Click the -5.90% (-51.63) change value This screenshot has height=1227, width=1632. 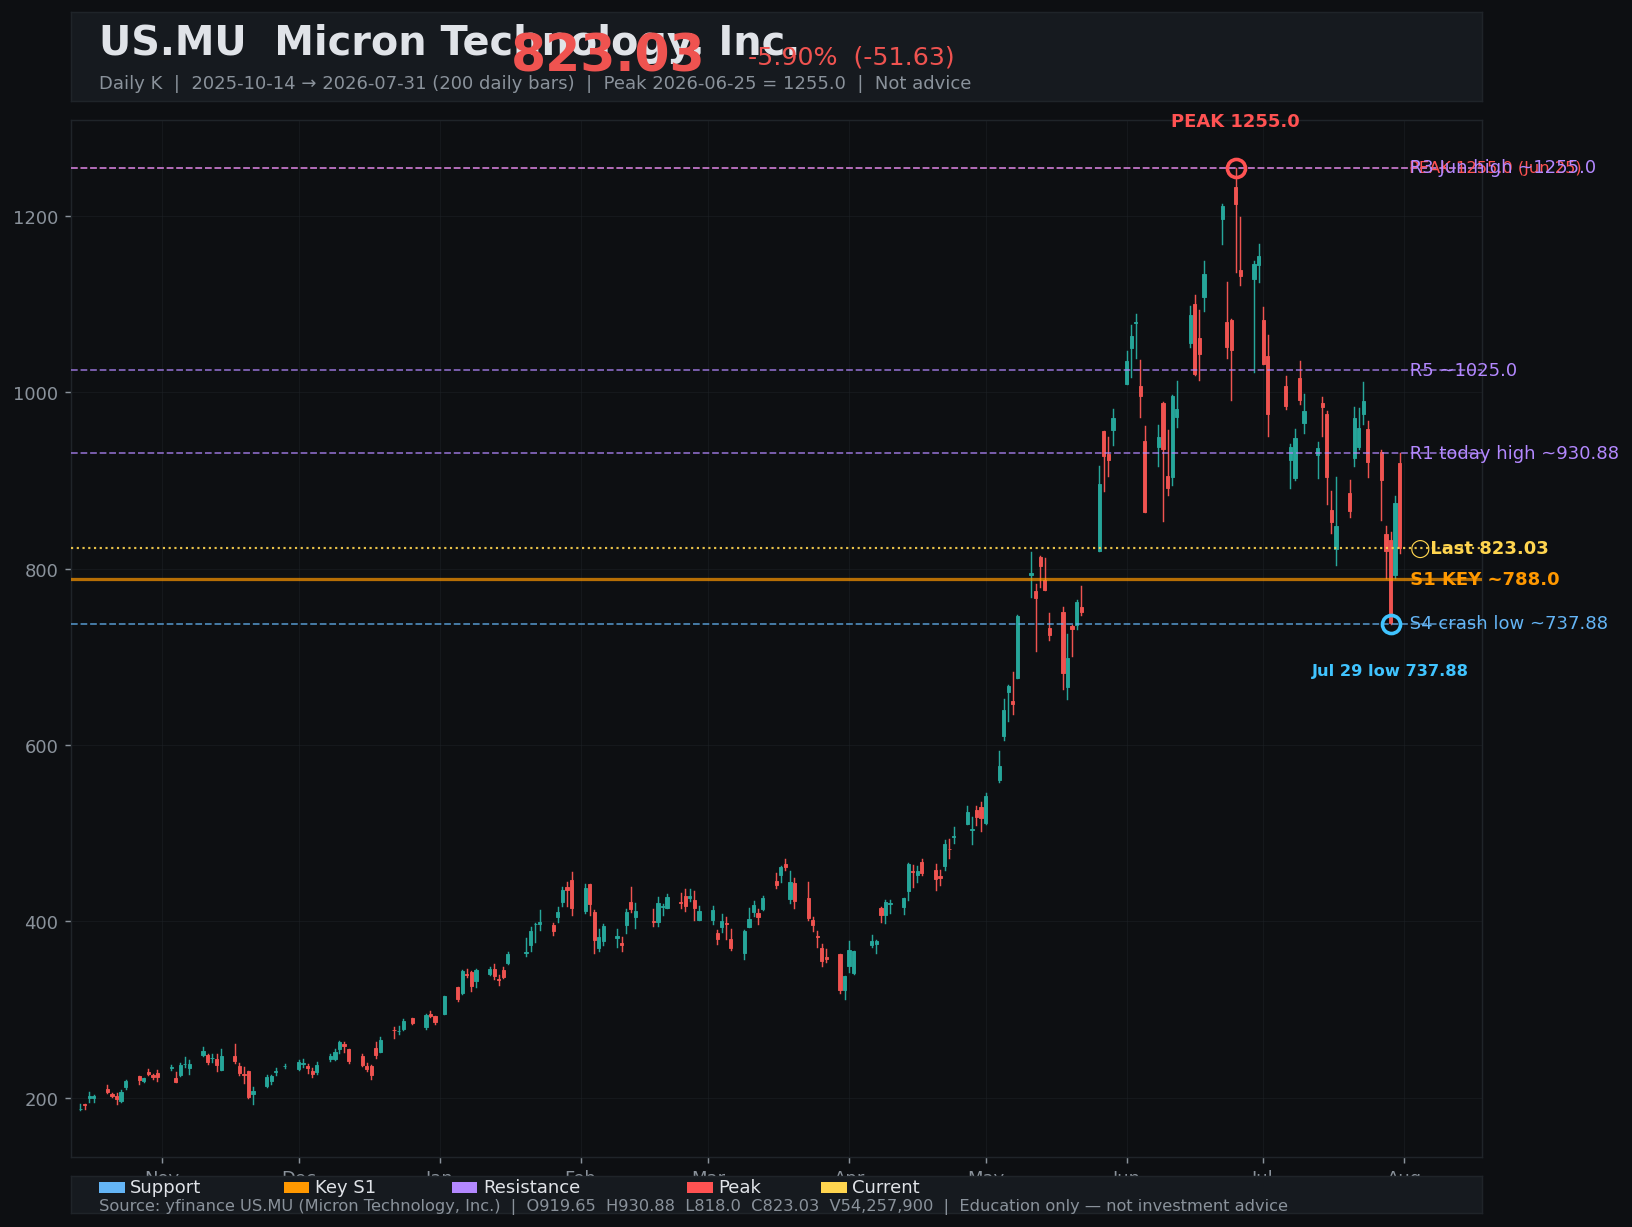click(x=851, y=57)
